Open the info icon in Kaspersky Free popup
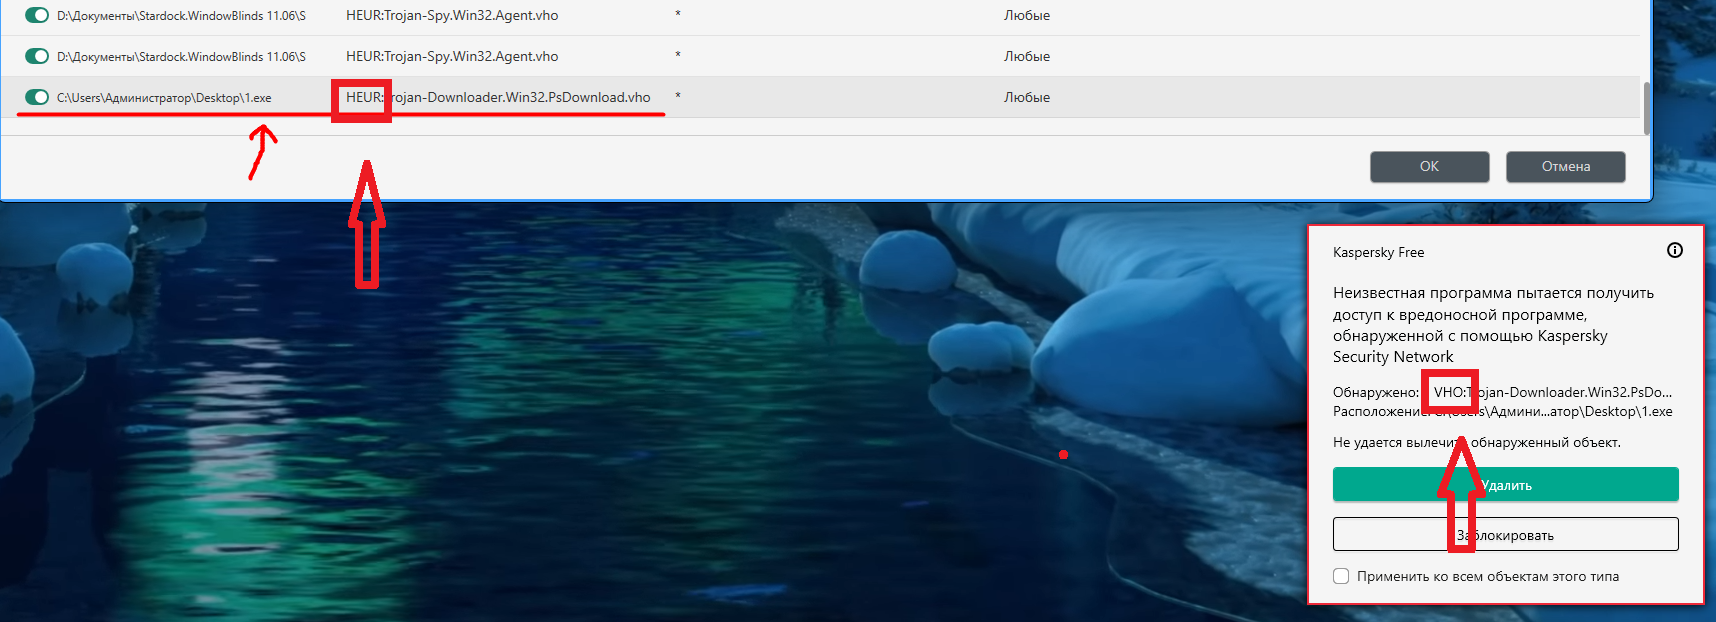The image size is (1716, 622). pos(1675,250)
